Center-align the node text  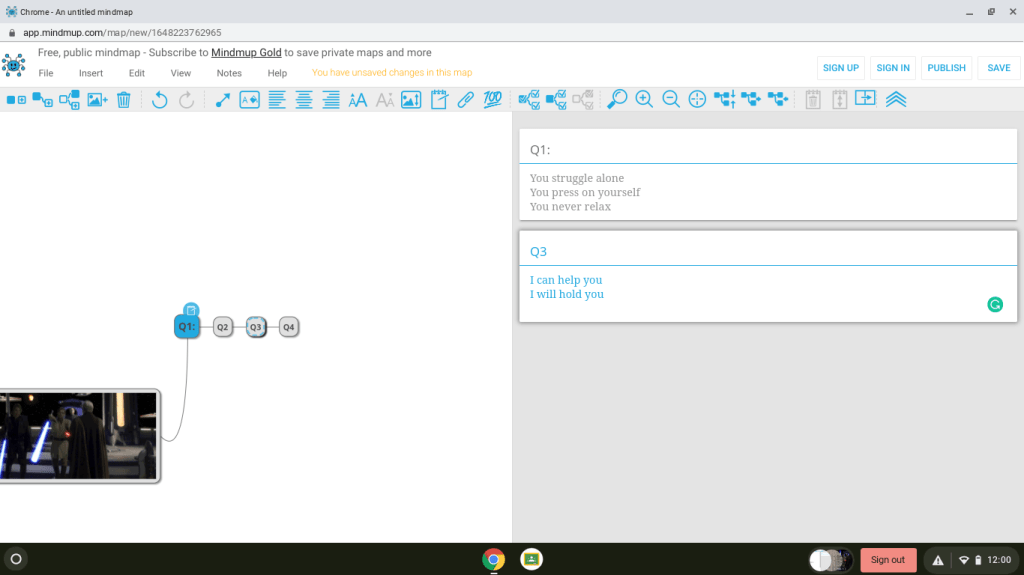point(304,100)
